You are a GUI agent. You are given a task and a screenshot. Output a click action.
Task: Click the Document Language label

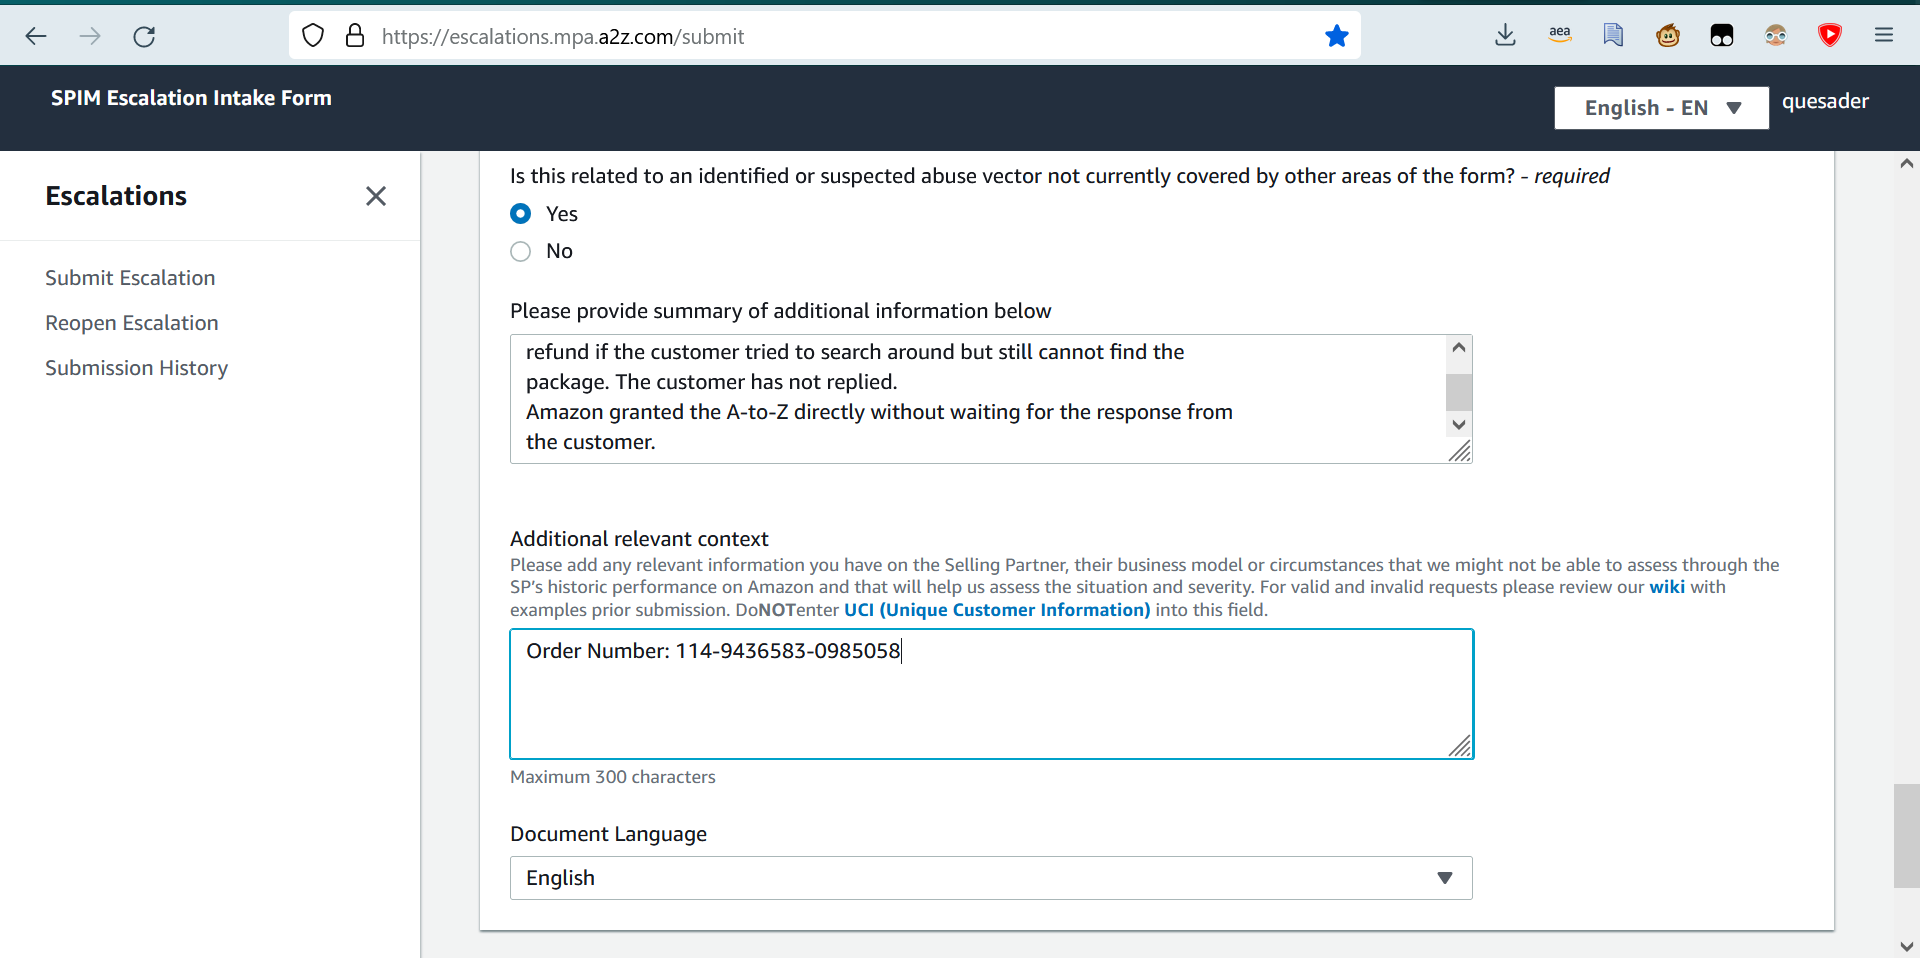tap(608, 834)
